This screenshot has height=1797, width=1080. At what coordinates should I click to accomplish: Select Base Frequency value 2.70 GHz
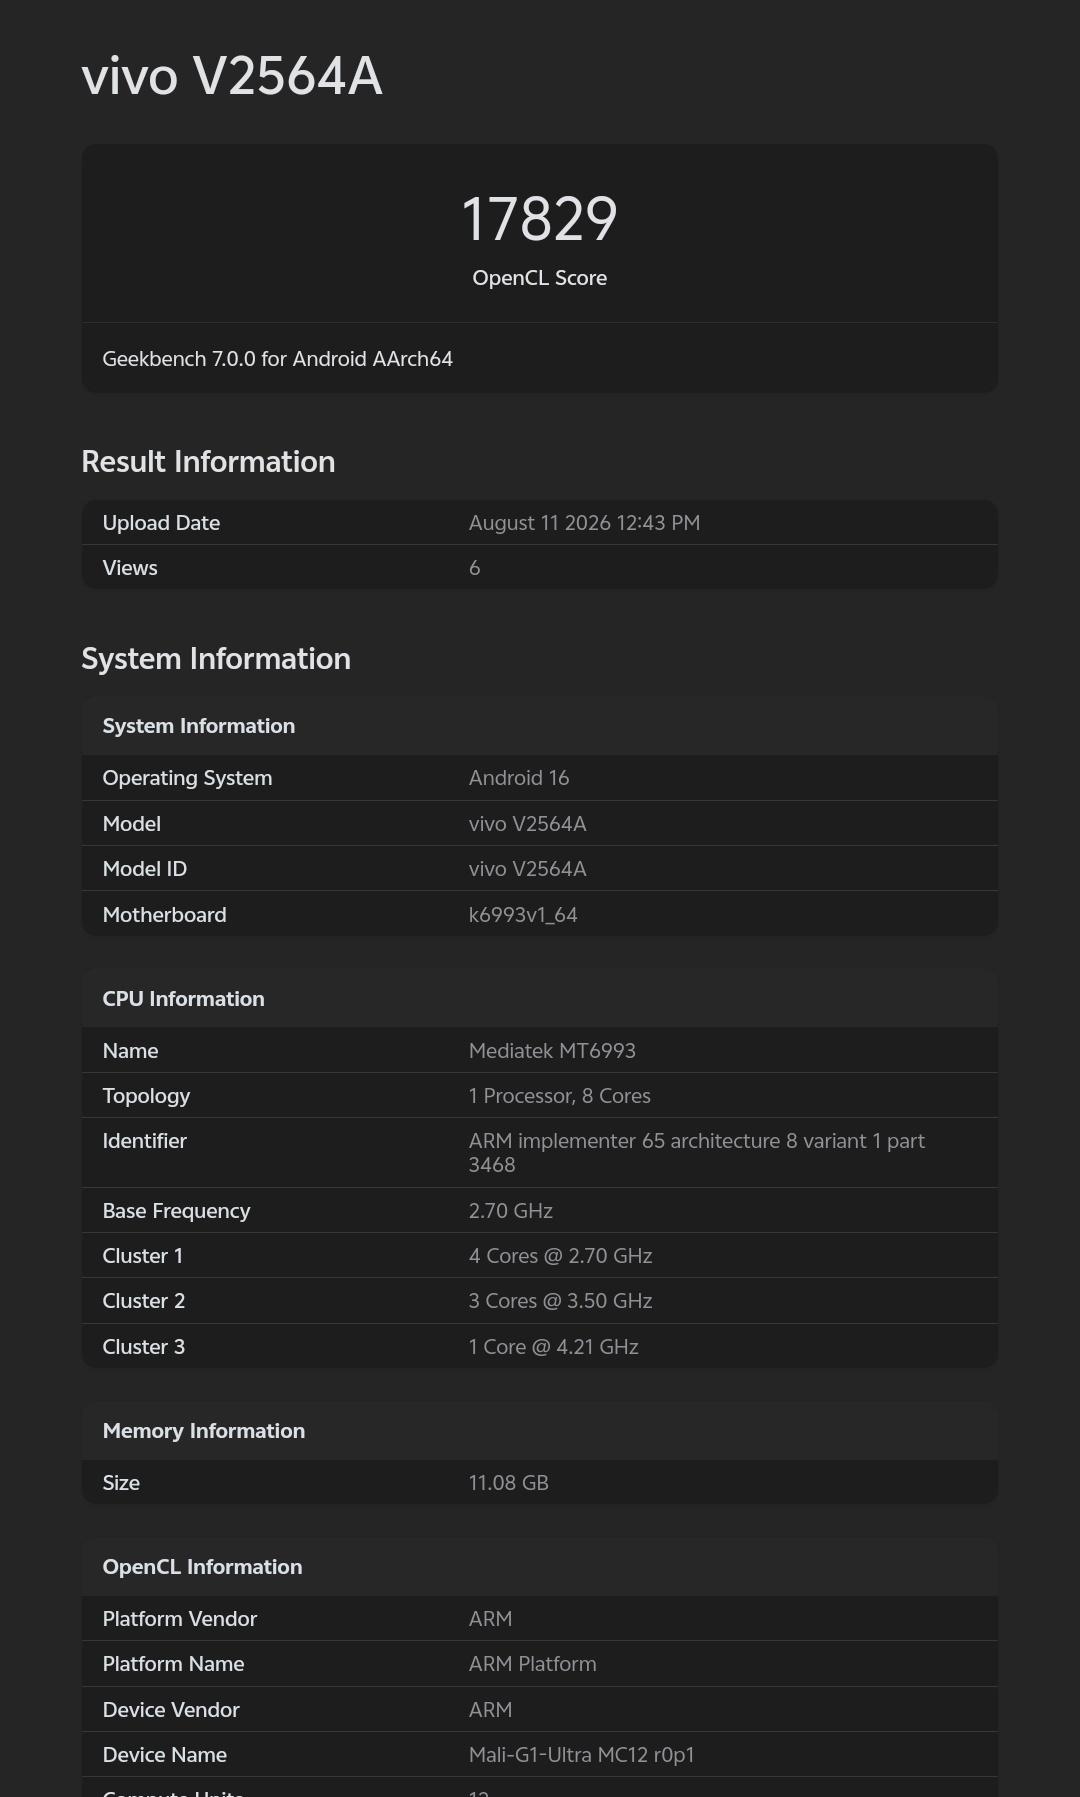pos(510,1211)
